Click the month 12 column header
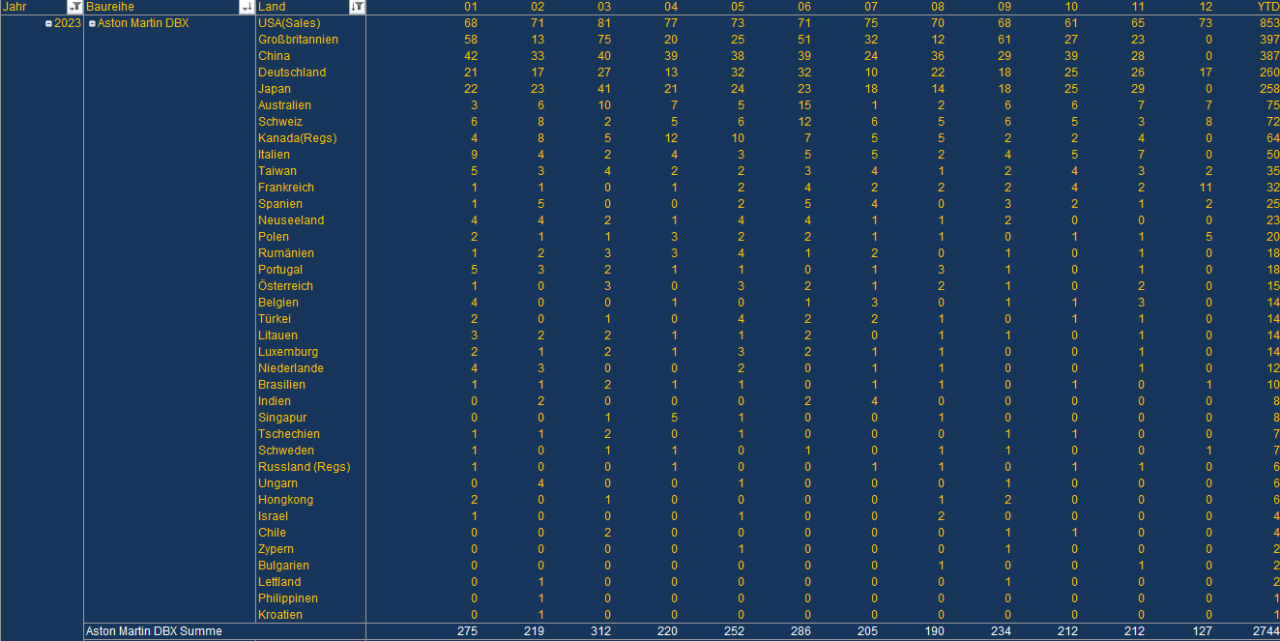Viewport: 1280px width, 641px height. [1205, 7]
